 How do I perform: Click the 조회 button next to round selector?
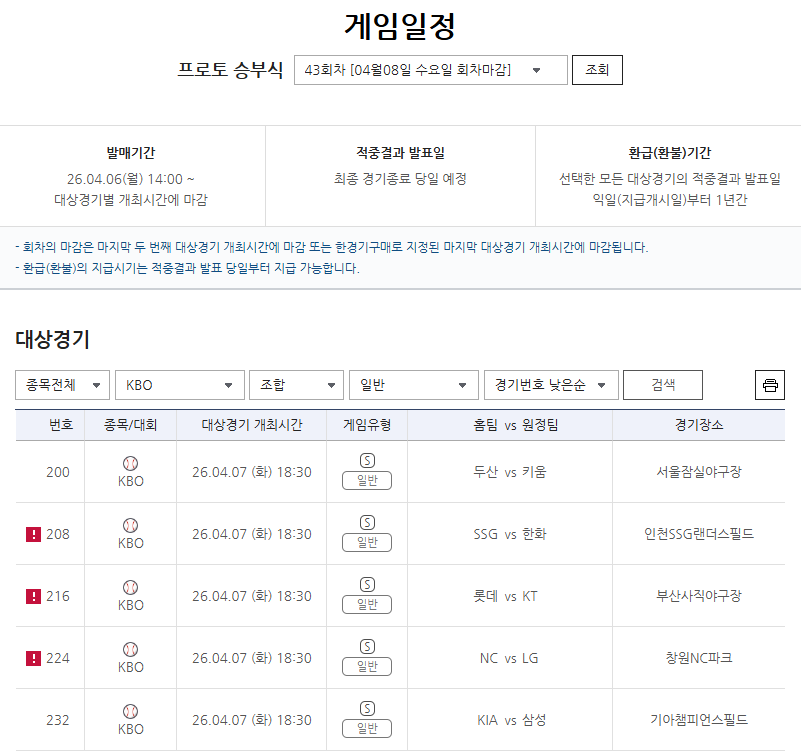pos(597,70)
